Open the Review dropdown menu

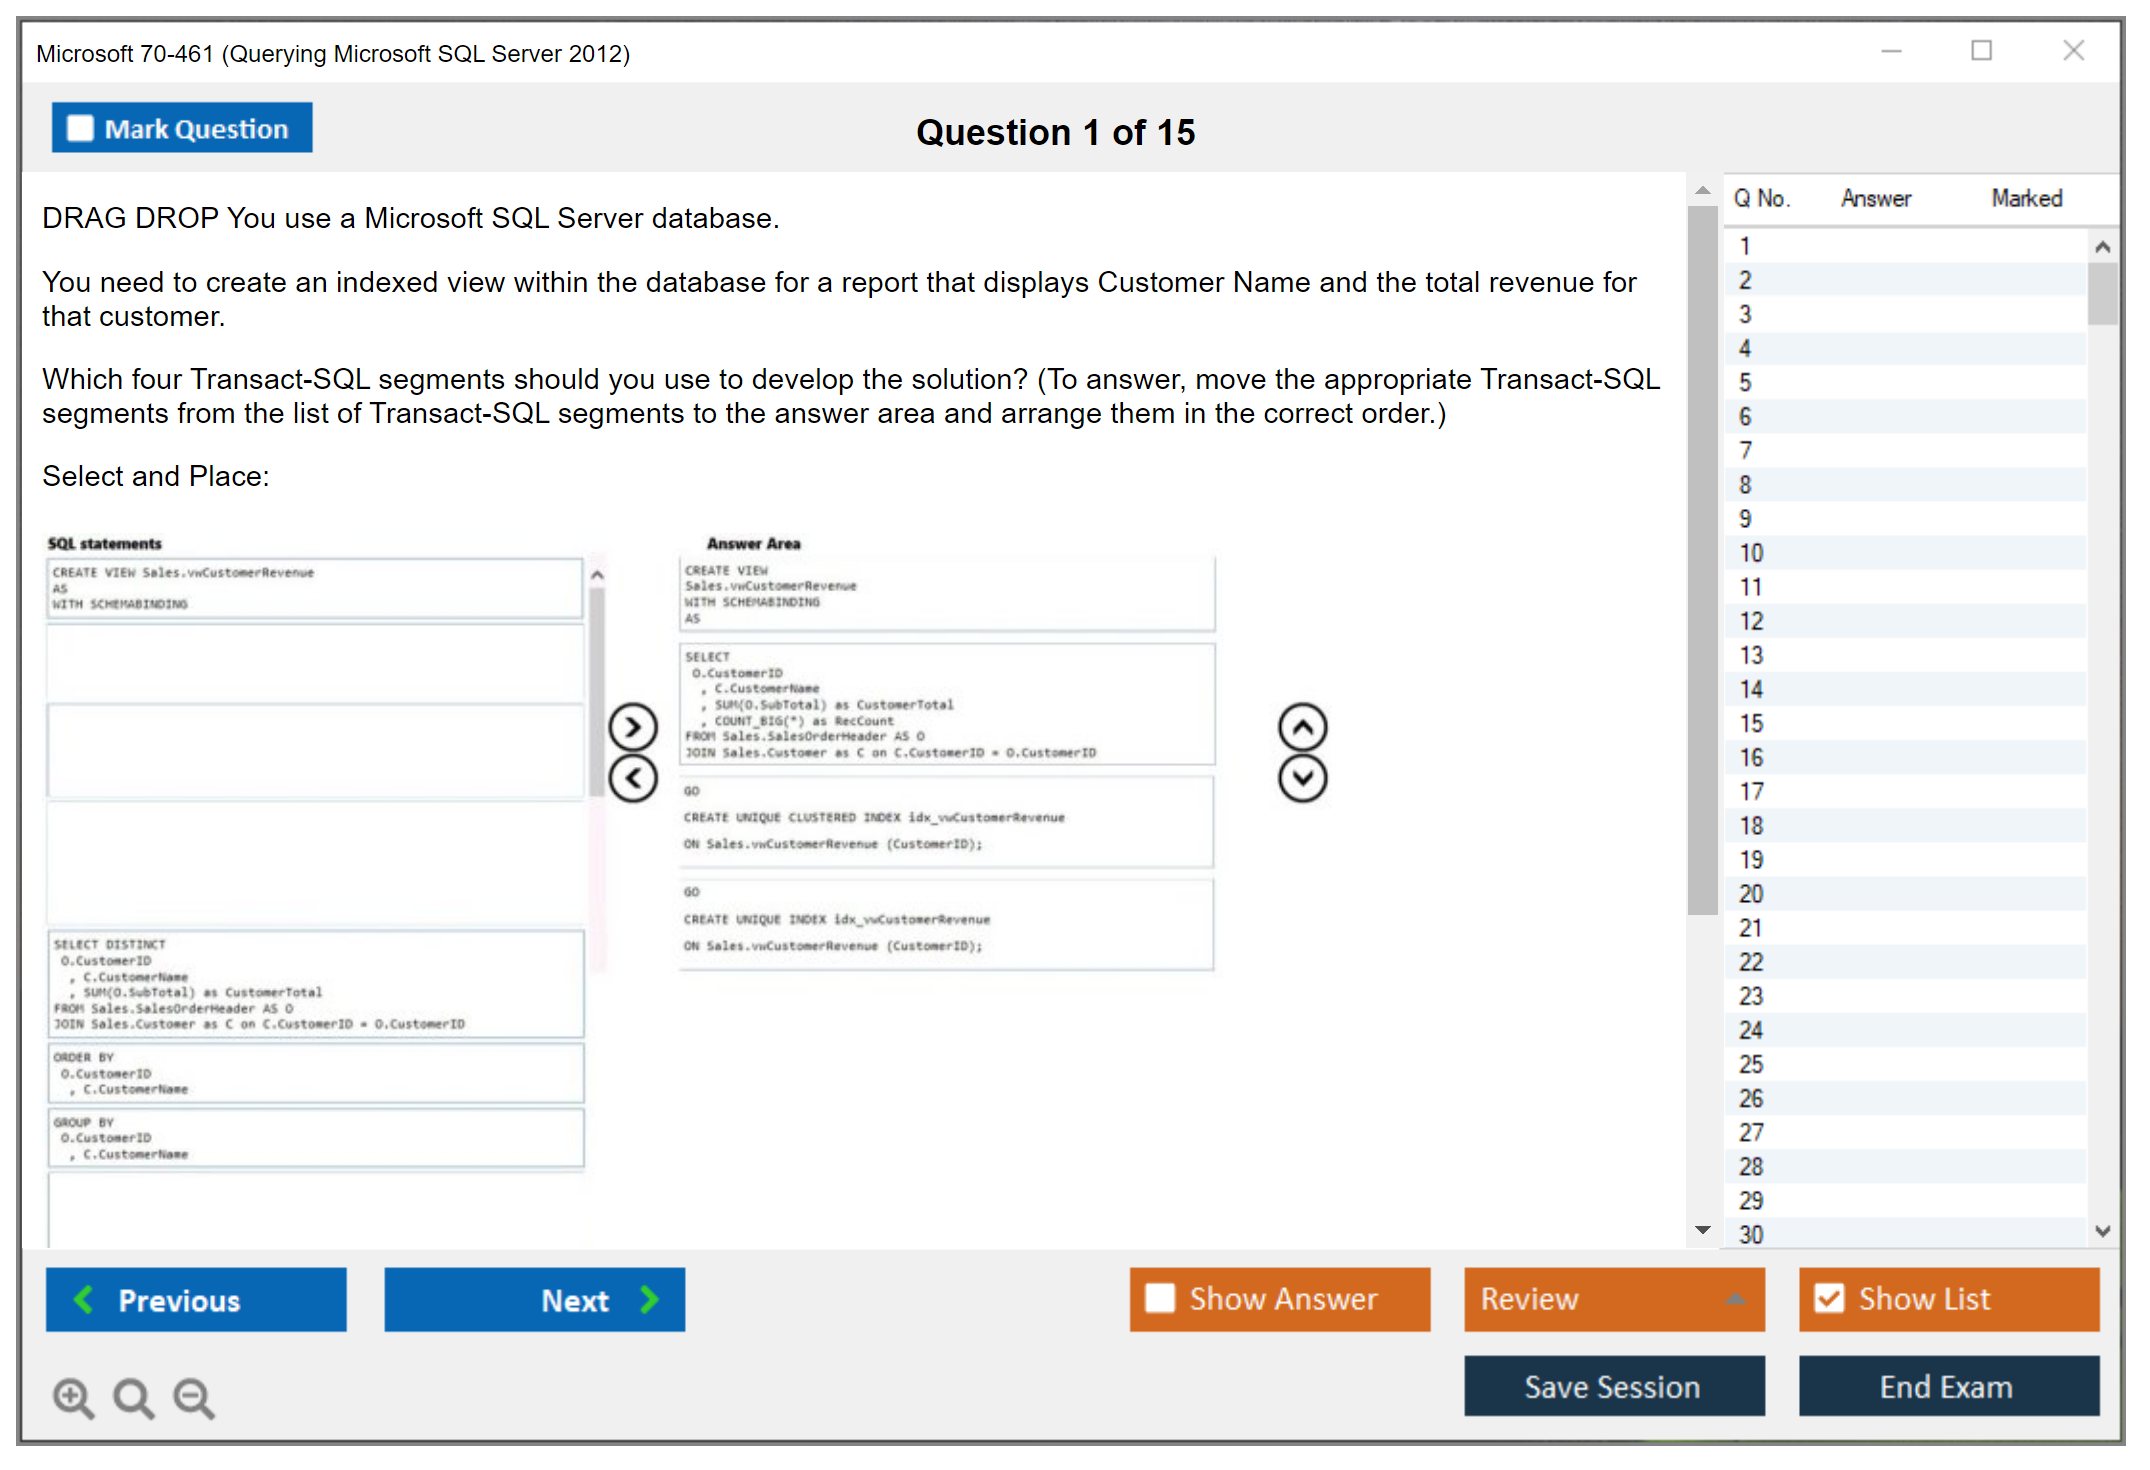tap(1614, 1298)
